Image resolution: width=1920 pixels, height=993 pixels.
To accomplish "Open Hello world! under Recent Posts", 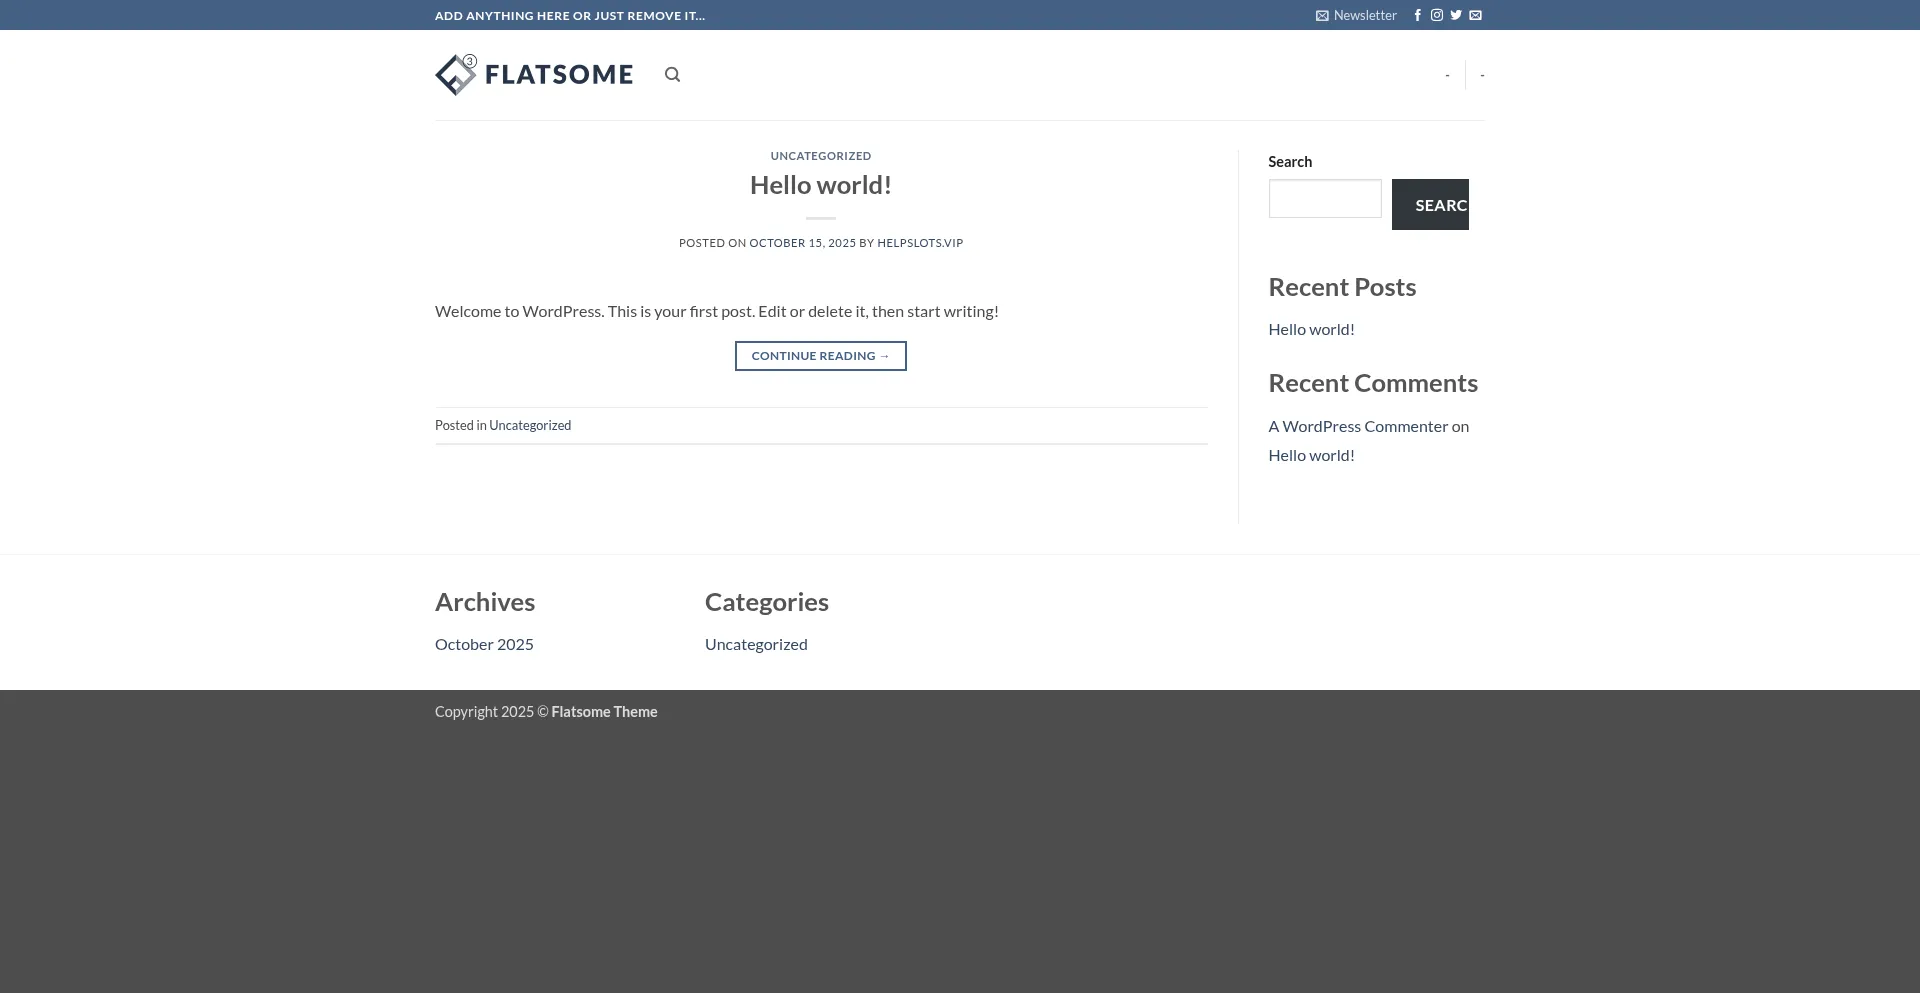I will point(1311,329).
